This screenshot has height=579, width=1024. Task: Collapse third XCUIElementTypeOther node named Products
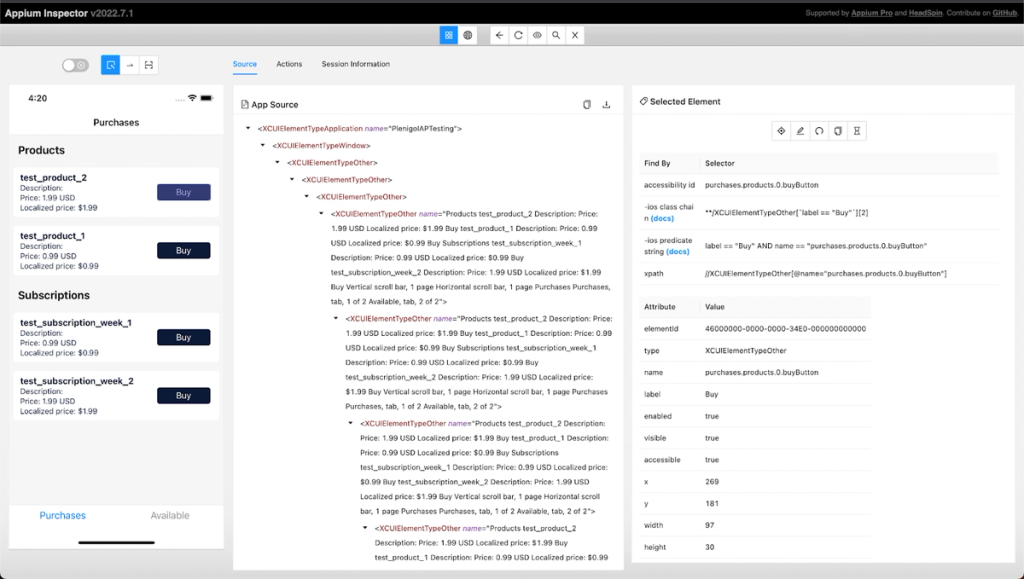click(x=351, y=423)
